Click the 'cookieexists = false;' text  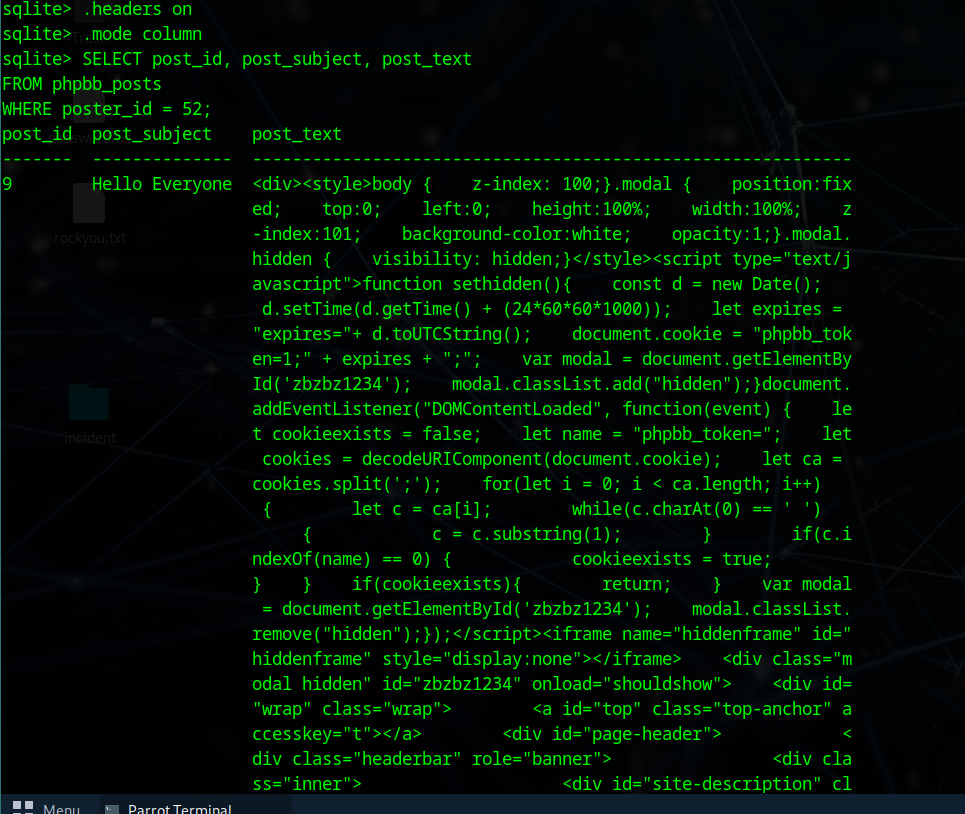(x=377, y=434)
